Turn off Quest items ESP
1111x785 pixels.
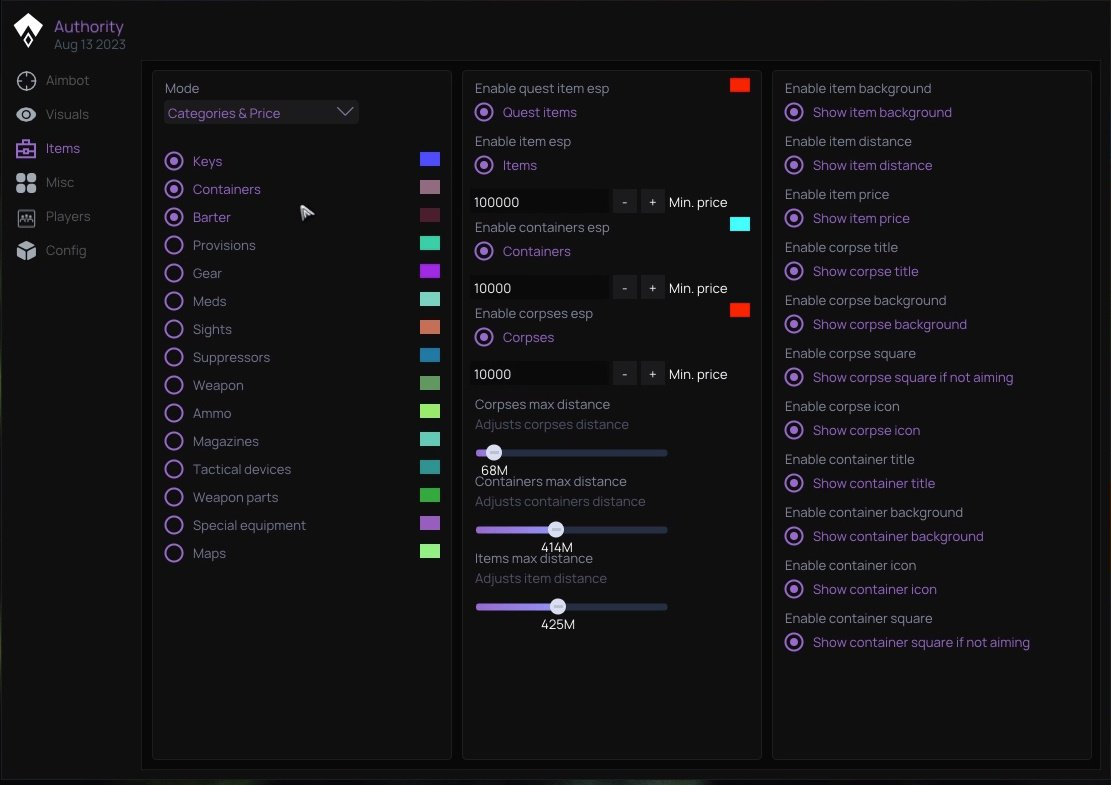[484, 112]
